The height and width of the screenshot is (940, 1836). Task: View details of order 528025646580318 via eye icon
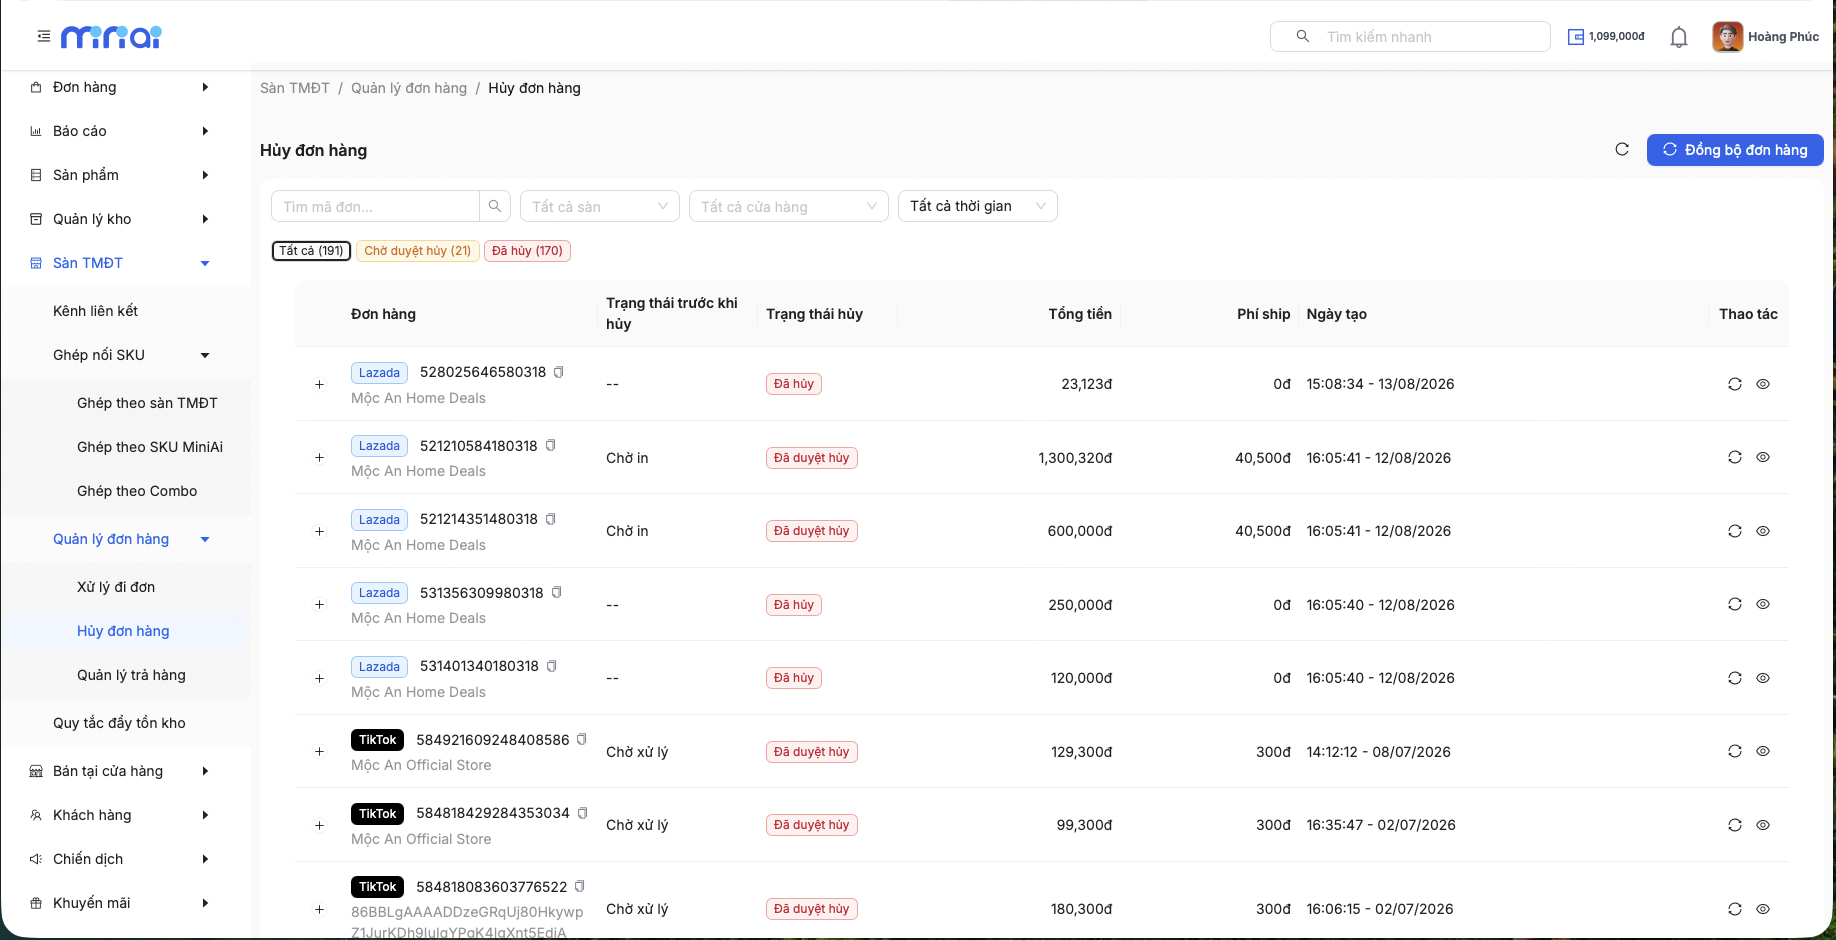[1763, 384]
